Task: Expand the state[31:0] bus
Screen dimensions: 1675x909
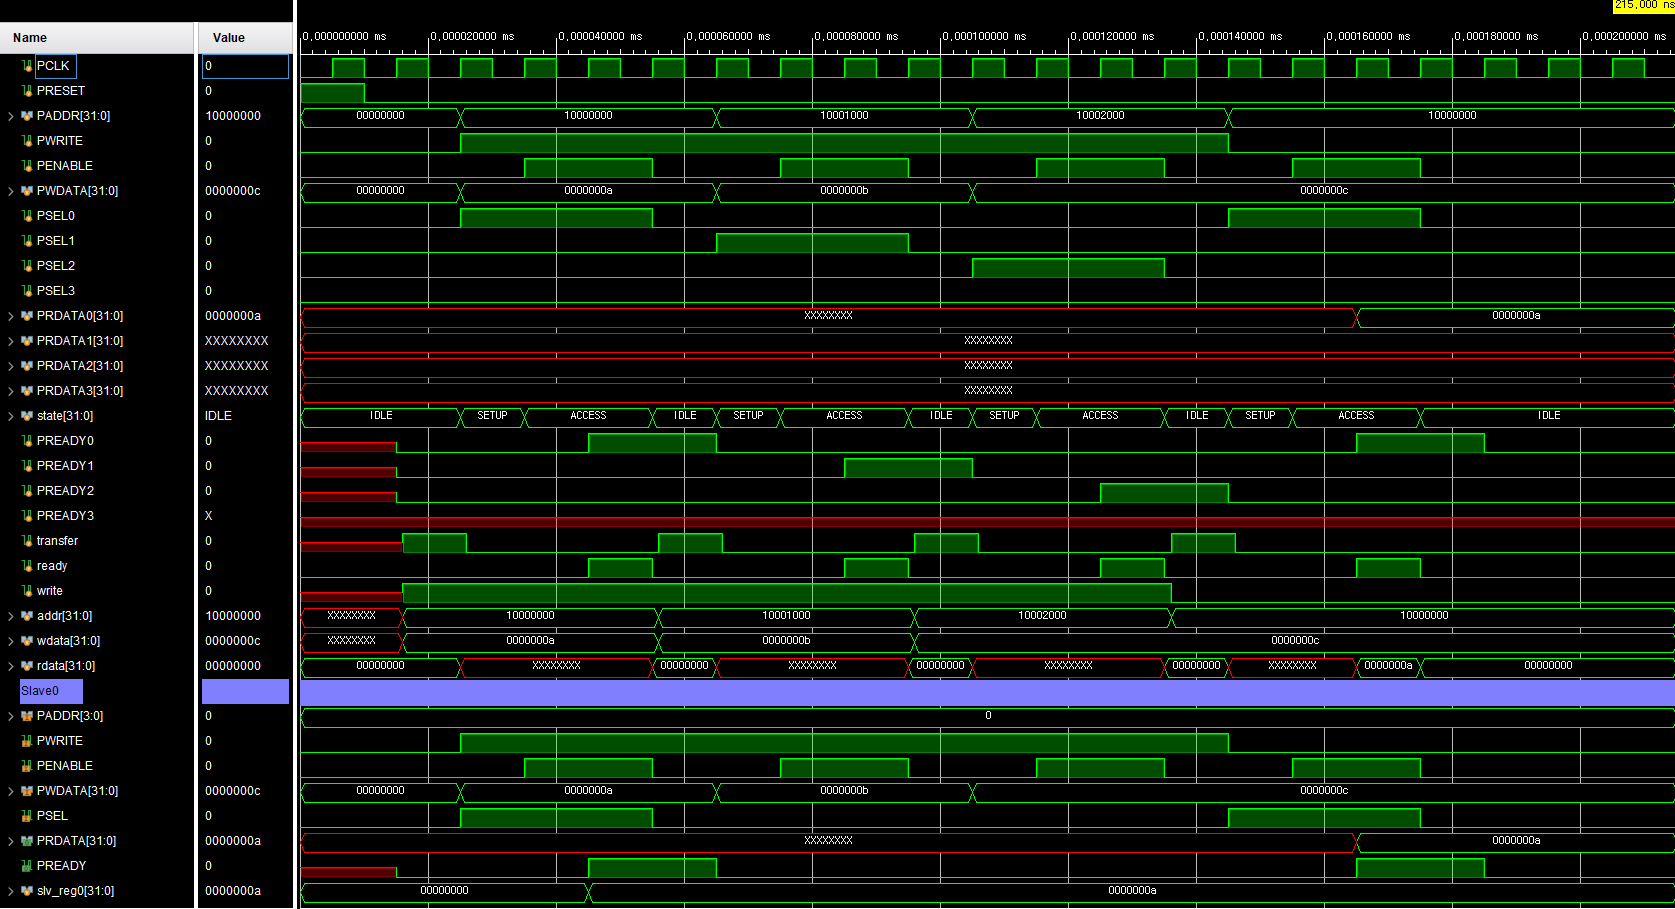Action: (x=10, y=416)
